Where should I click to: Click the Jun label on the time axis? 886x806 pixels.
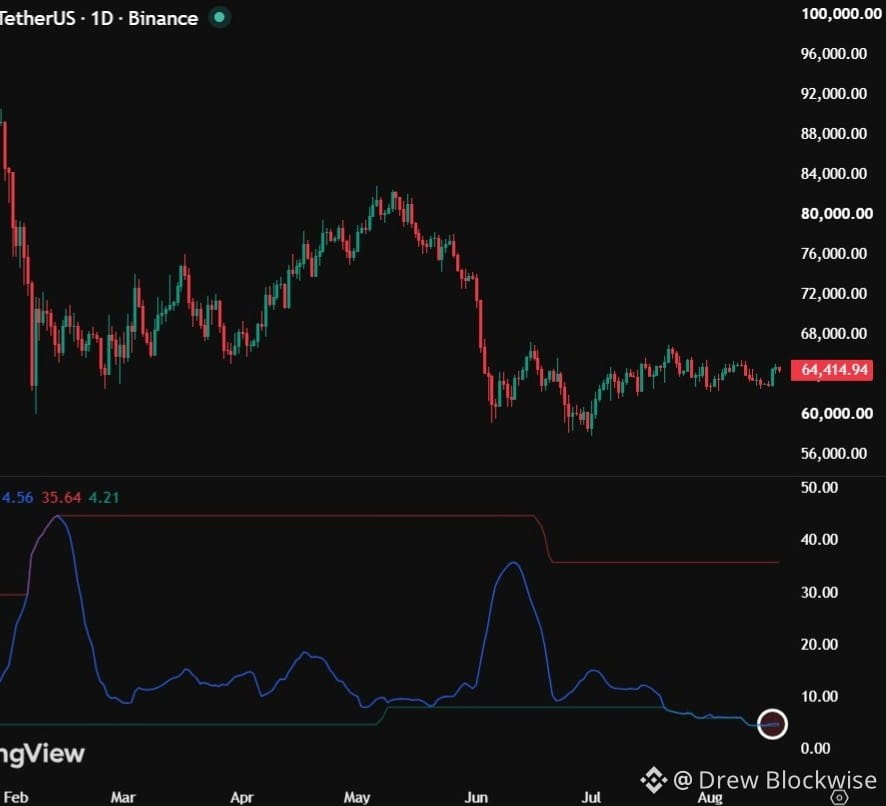click(x=476, y=797)
